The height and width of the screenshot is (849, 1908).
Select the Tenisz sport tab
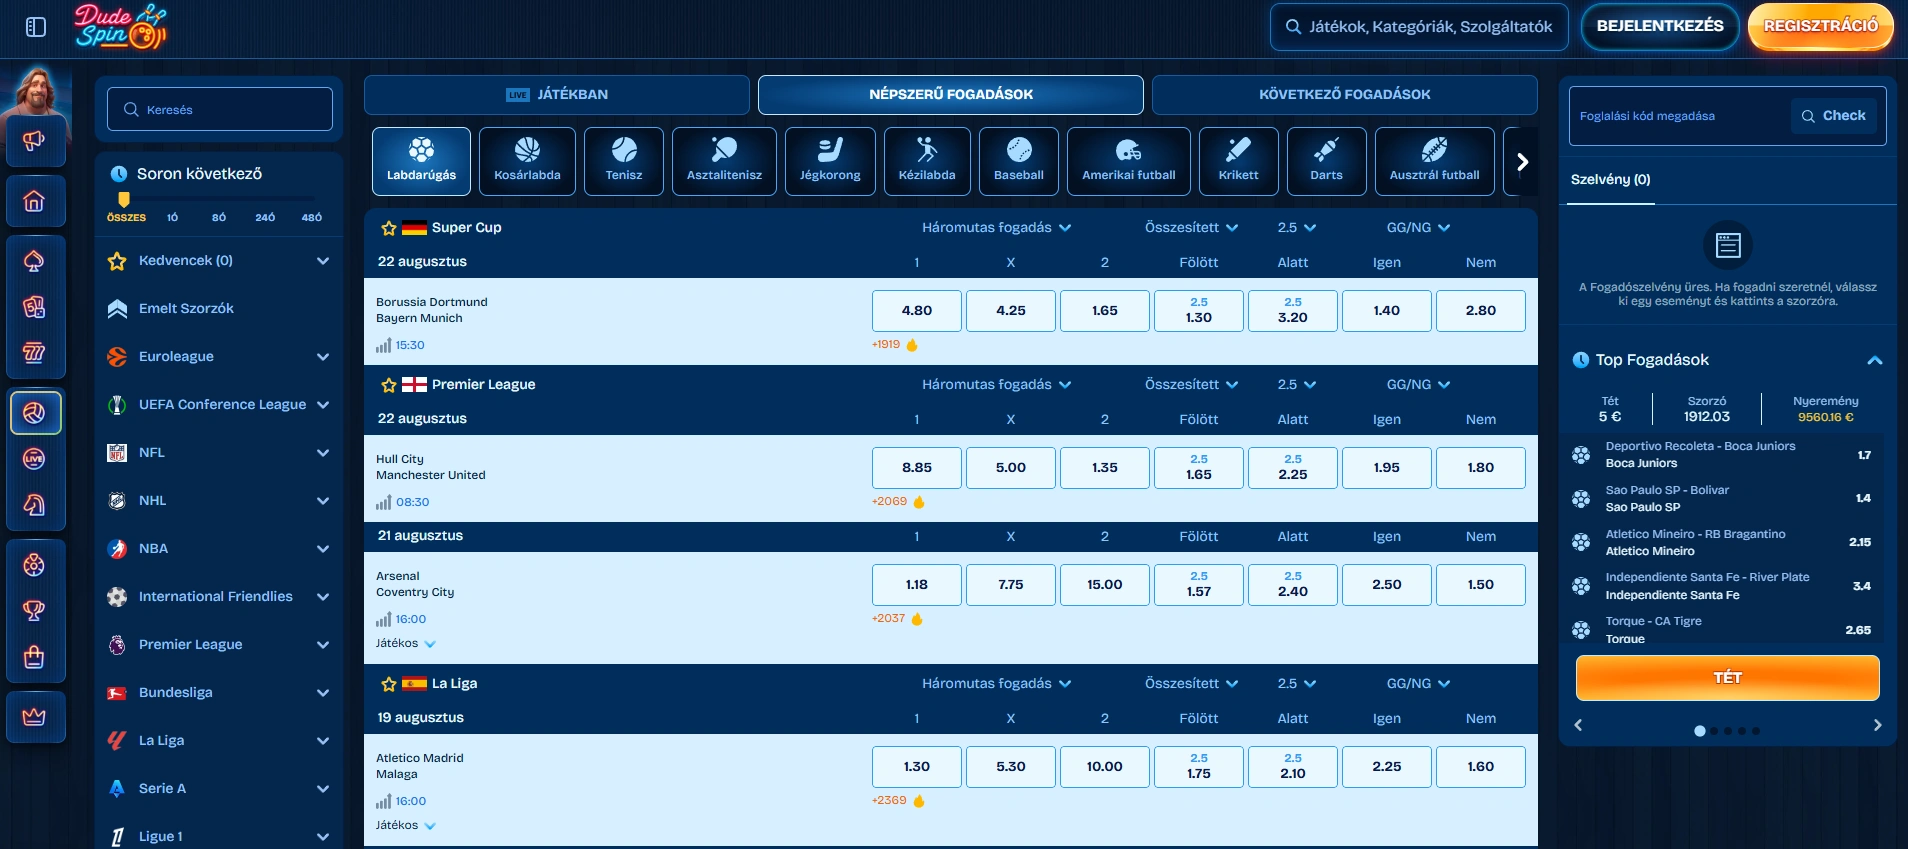[624, 161]
